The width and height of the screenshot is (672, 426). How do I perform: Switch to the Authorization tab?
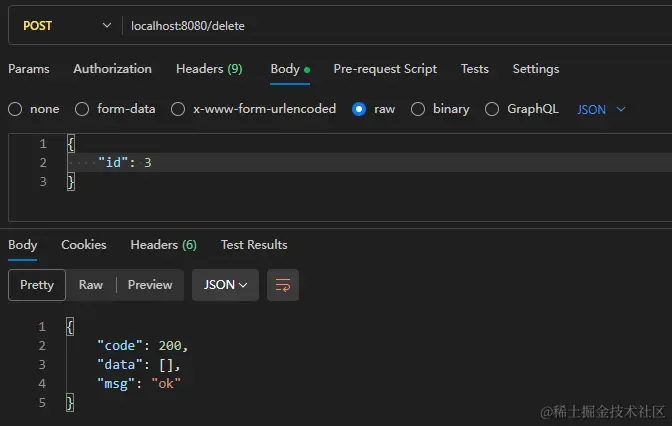[x=112, y=69]
